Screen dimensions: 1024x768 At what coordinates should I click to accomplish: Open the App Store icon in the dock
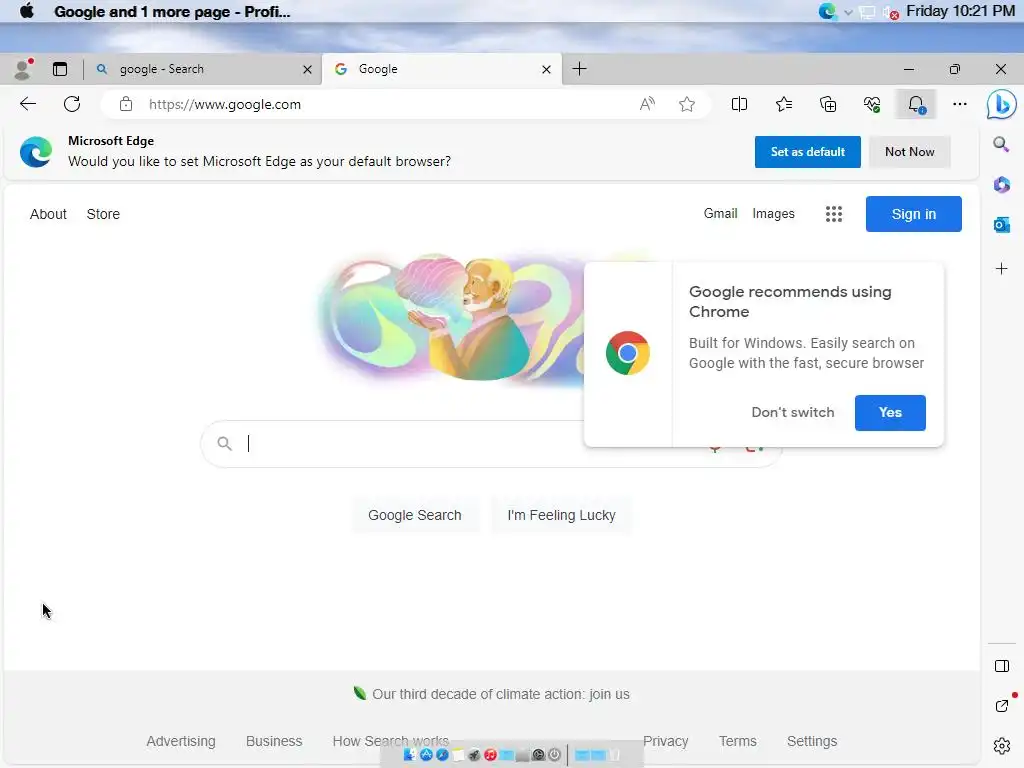426,755
